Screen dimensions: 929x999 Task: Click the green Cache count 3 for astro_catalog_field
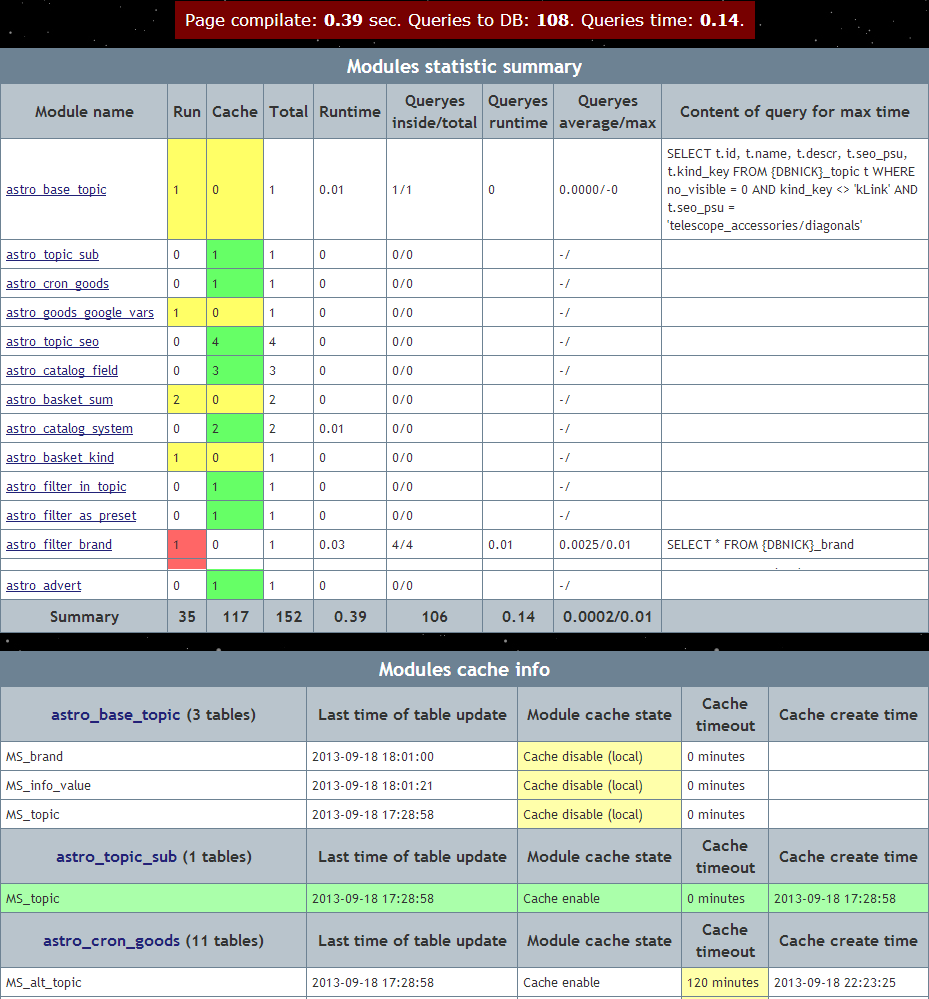[x=234, y=371]
